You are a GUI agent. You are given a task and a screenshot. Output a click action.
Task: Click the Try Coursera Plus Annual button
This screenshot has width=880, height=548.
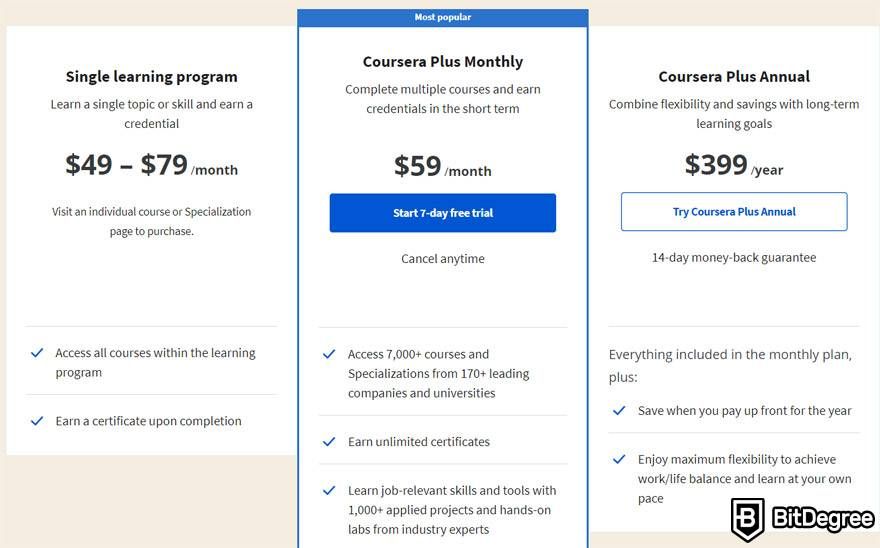pos(734,212)
